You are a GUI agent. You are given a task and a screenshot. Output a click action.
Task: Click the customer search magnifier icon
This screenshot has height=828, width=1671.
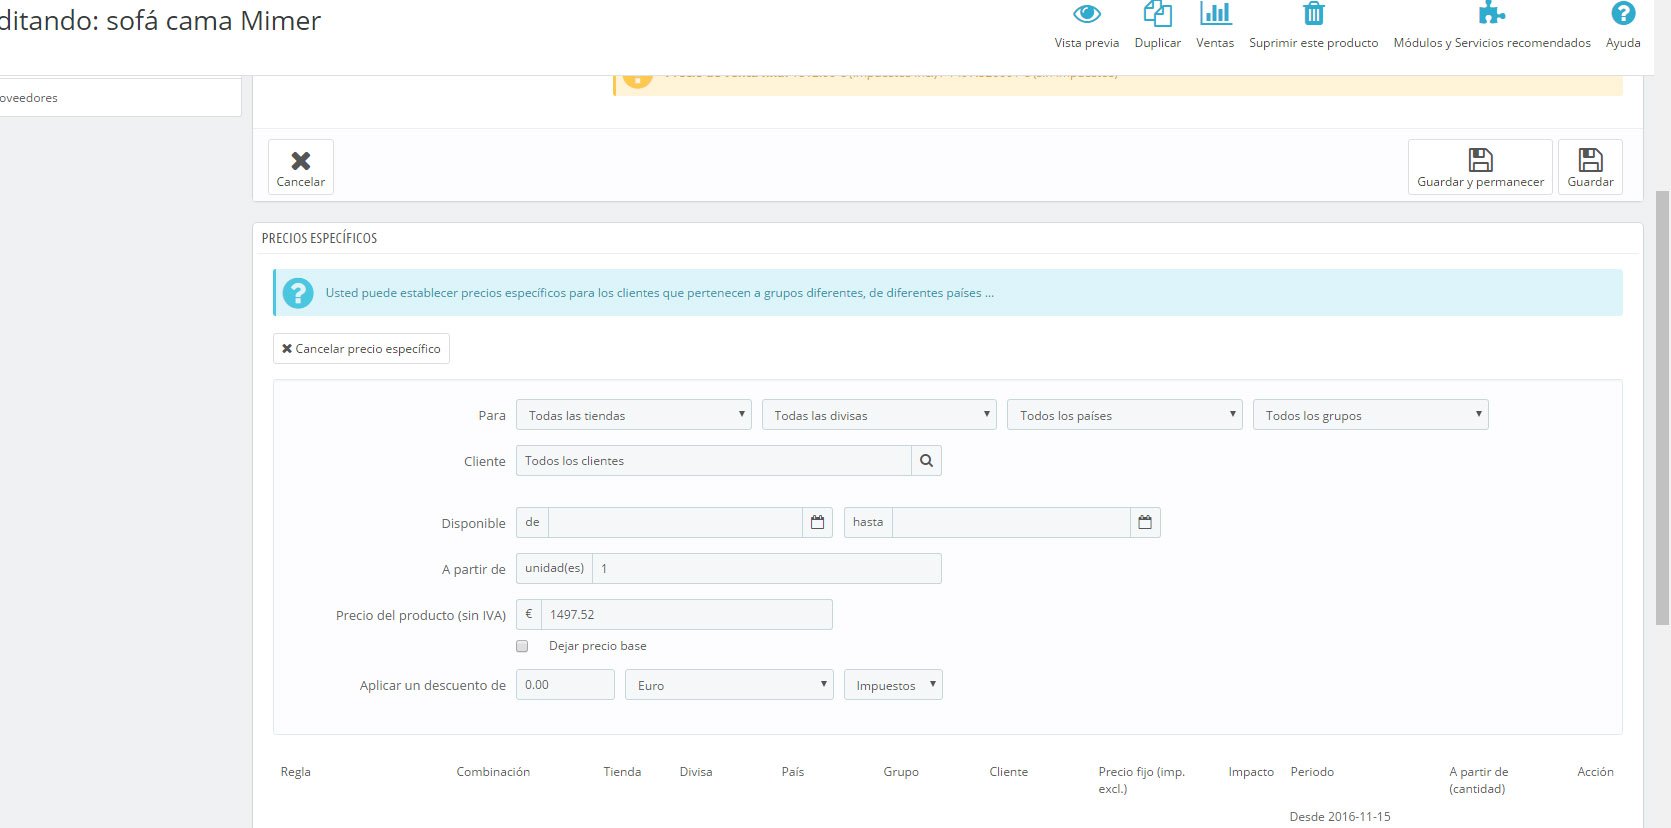pos(926,461)
